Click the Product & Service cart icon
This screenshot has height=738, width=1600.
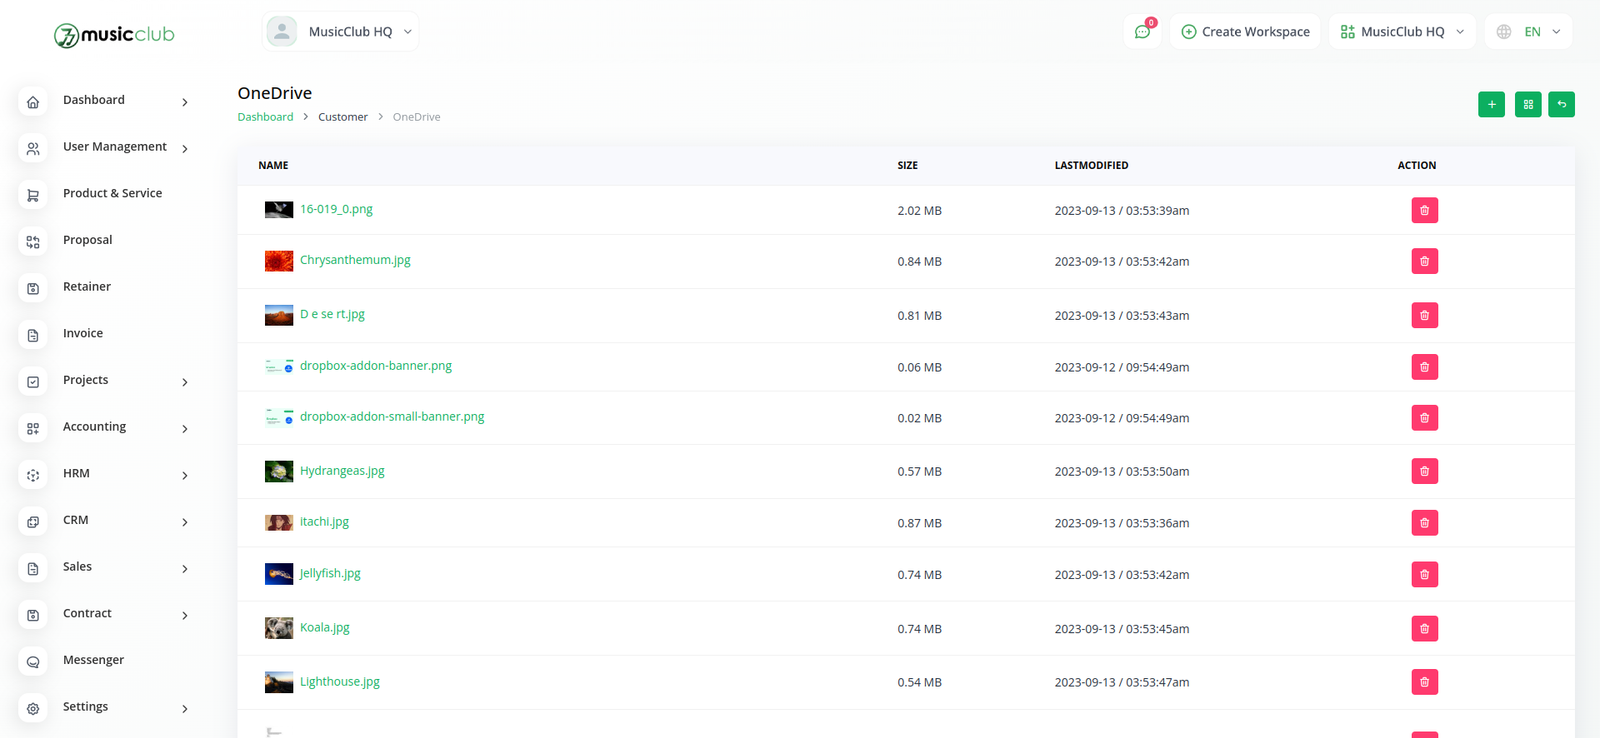[33, 195]
